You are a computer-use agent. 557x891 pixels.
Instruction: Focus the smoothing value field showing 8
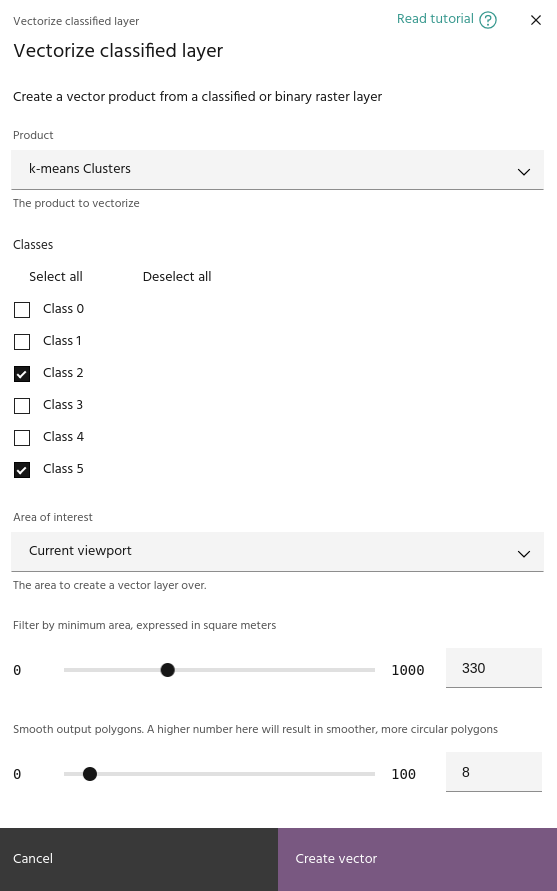pos(493,772)
